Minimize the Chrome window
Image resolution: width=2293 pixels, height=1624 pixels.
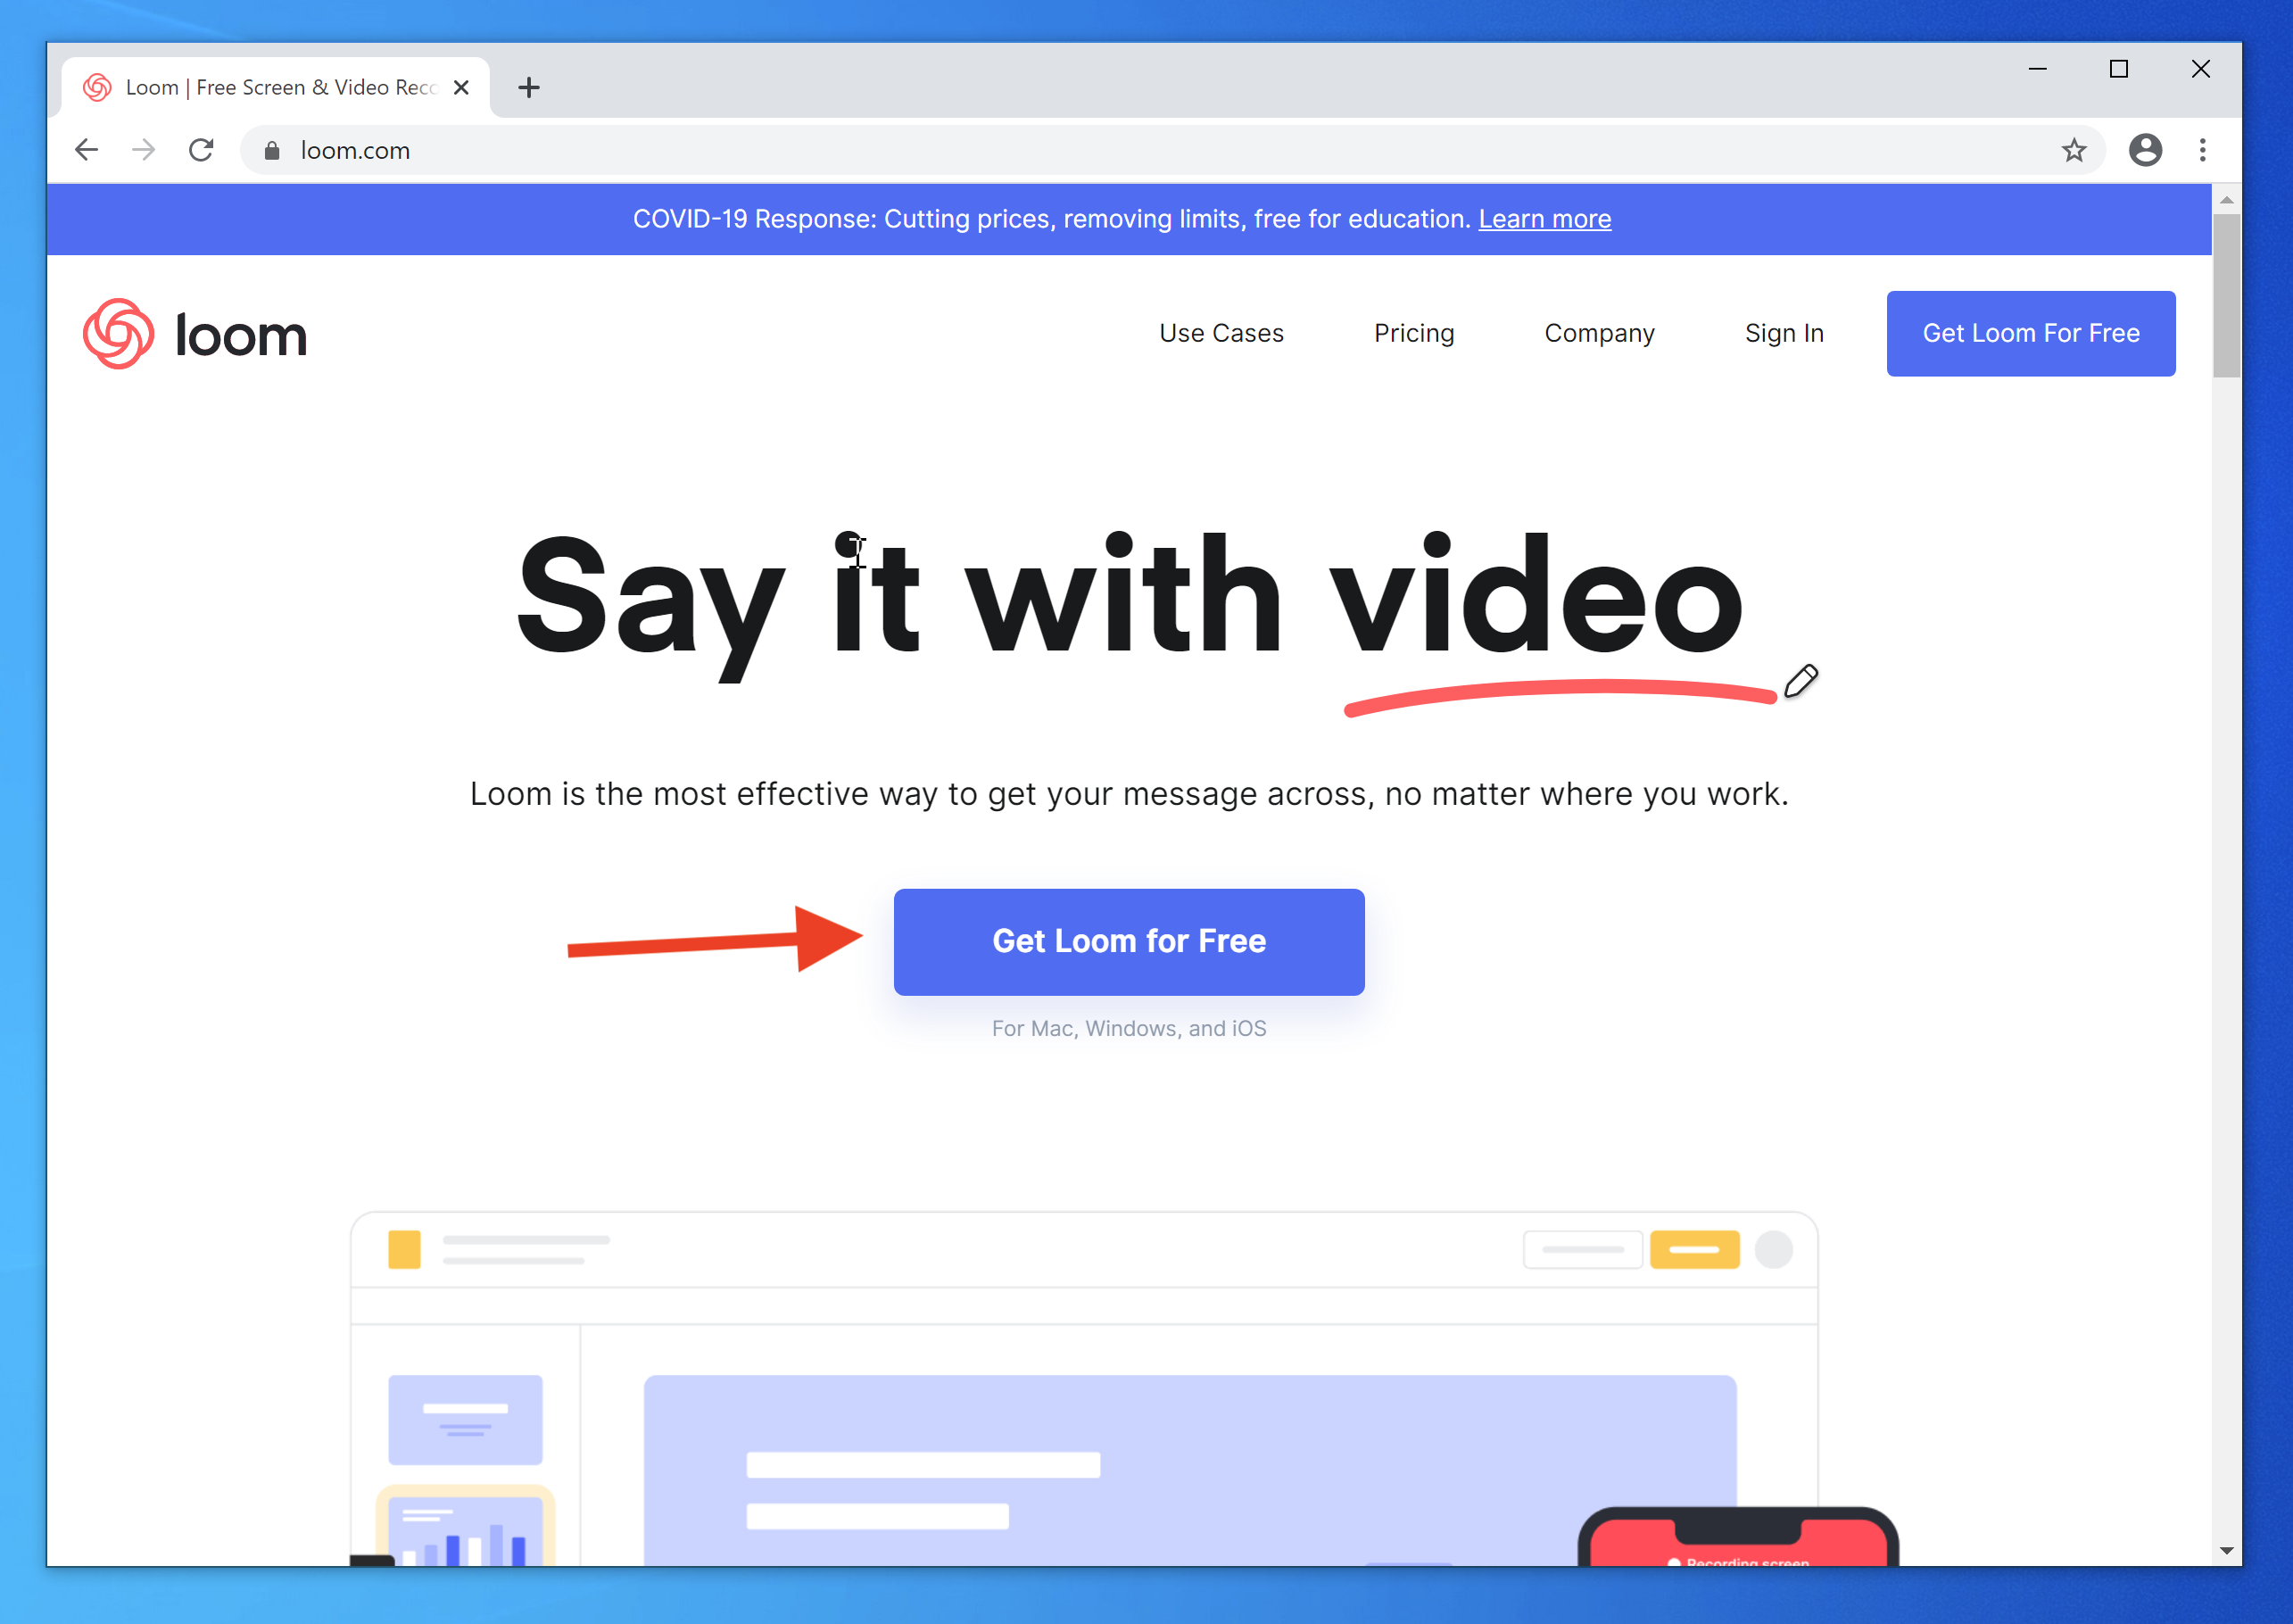pos(2037,69)
